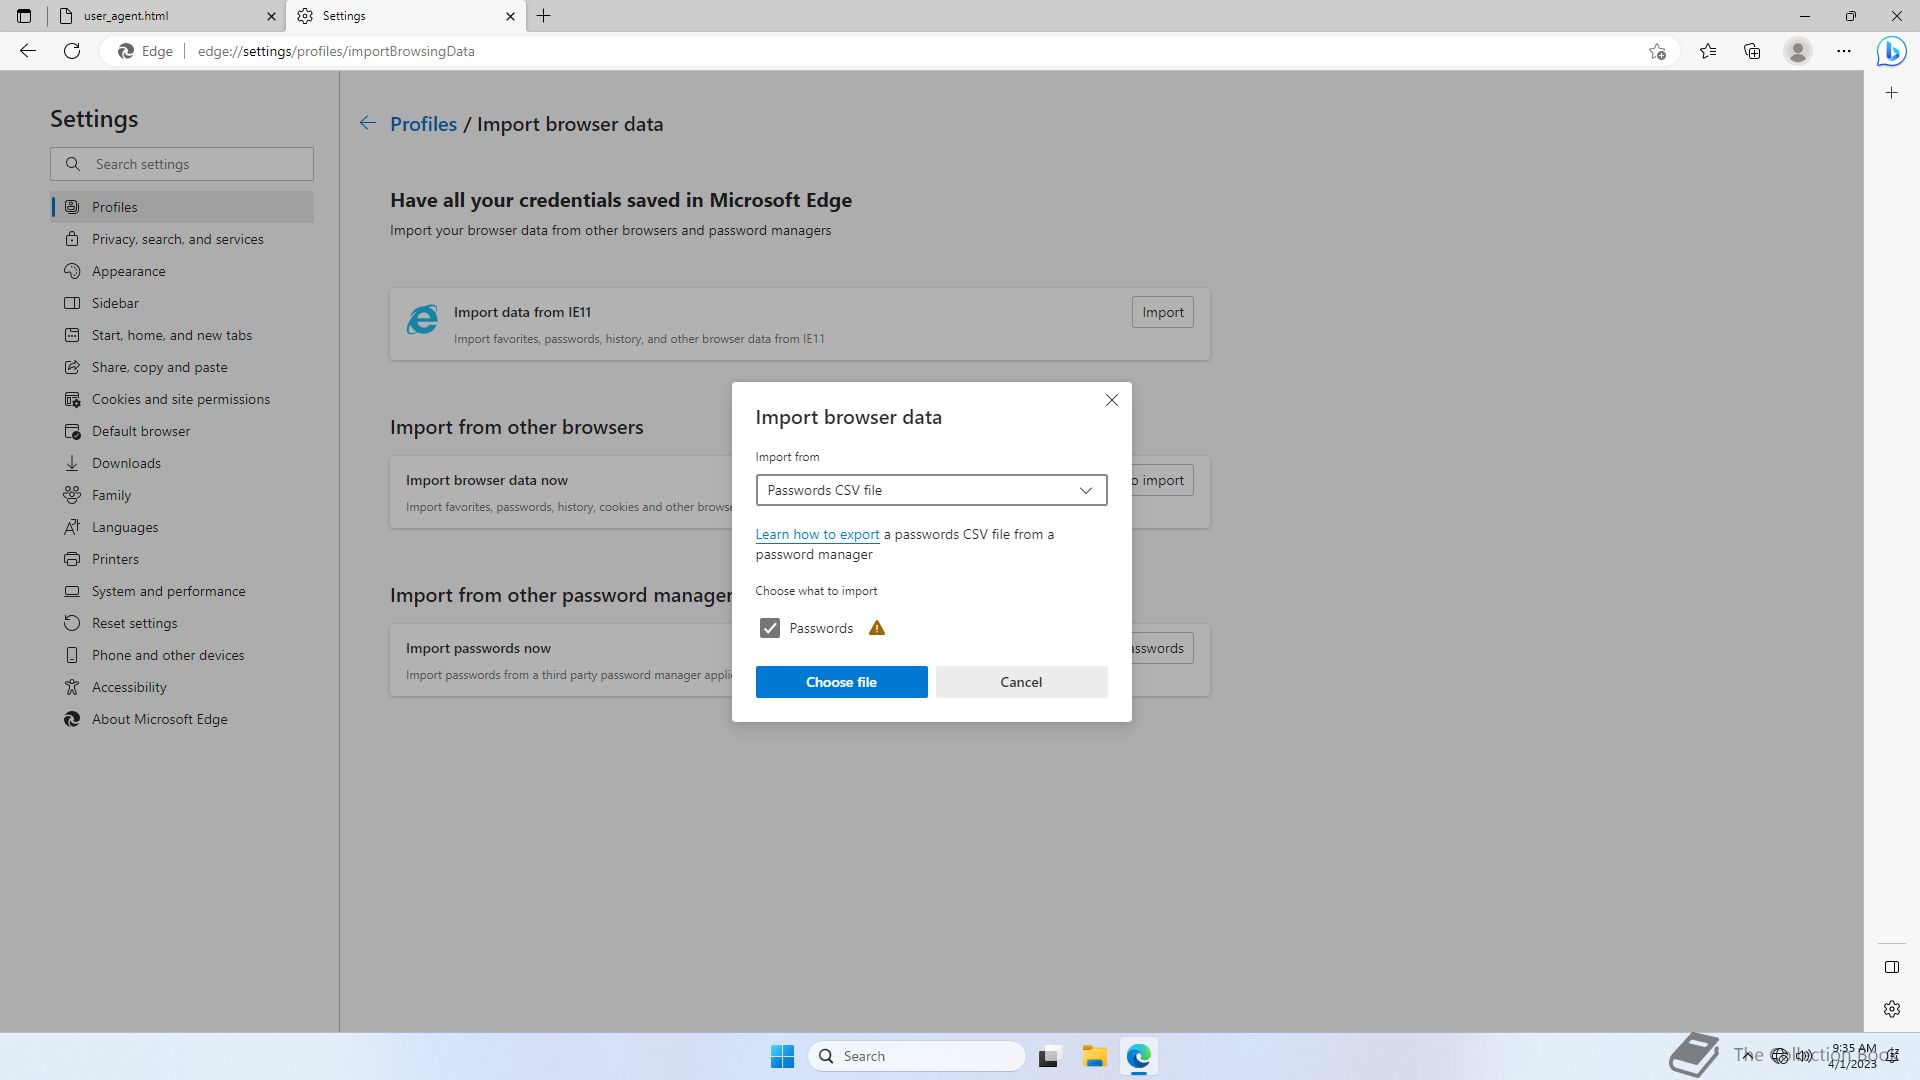Open Family settings
The width and height of the screenshot is (1920, 1080).
coord(182,495)
